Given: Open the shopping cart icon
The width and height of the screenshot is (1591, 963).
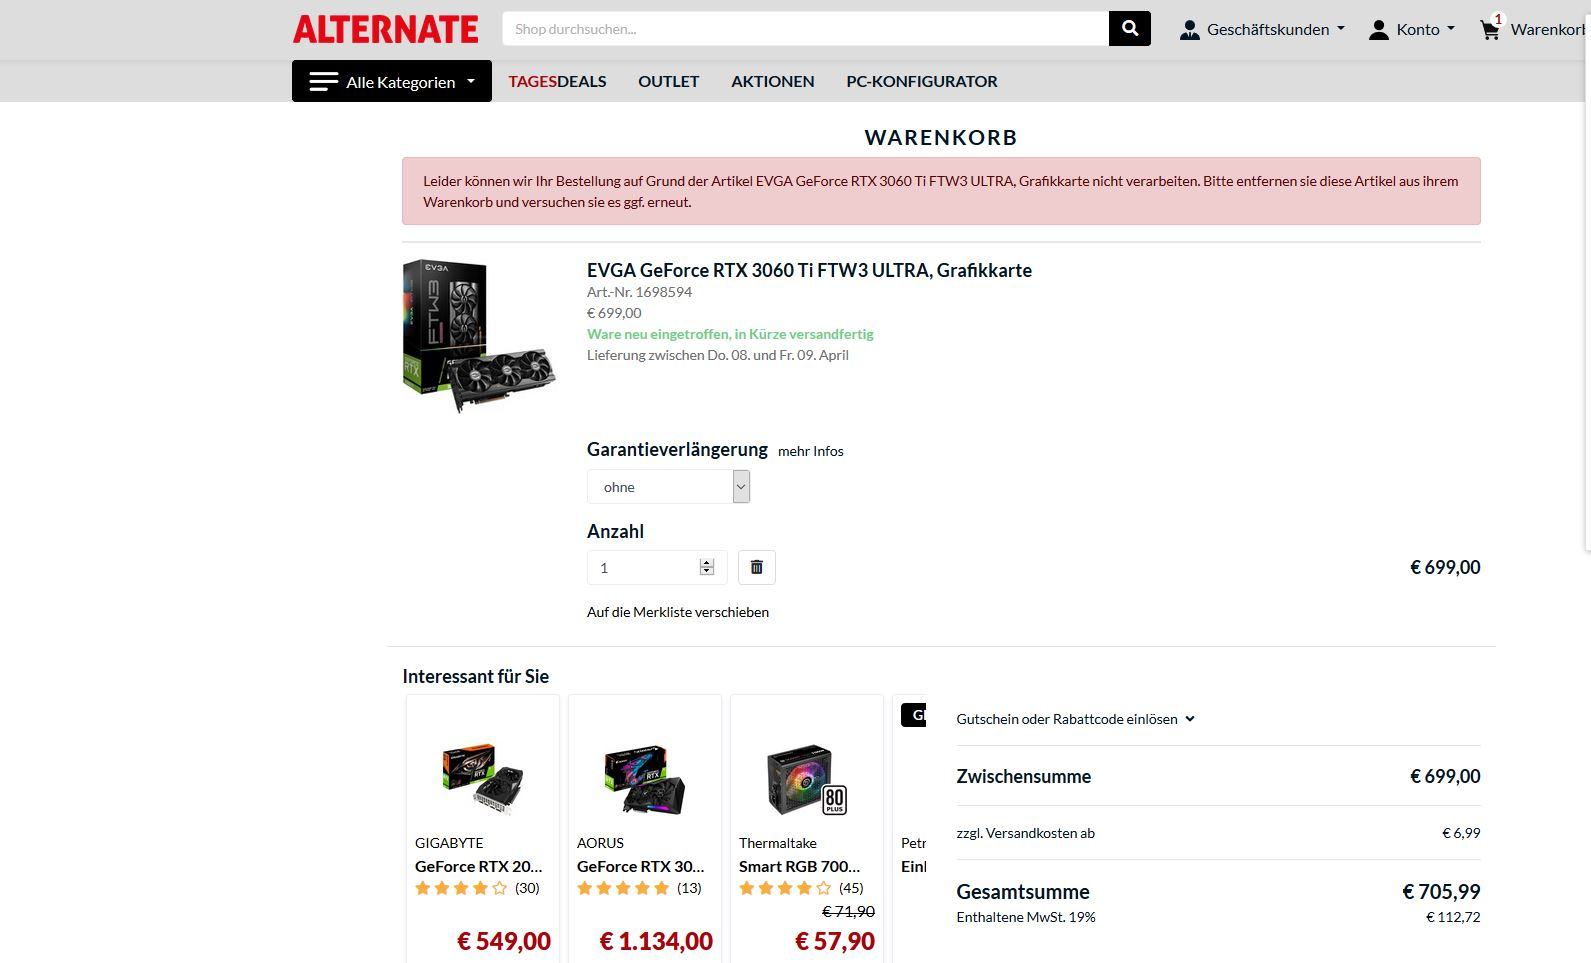Looking at the screenshot, I should point(1490,30).
